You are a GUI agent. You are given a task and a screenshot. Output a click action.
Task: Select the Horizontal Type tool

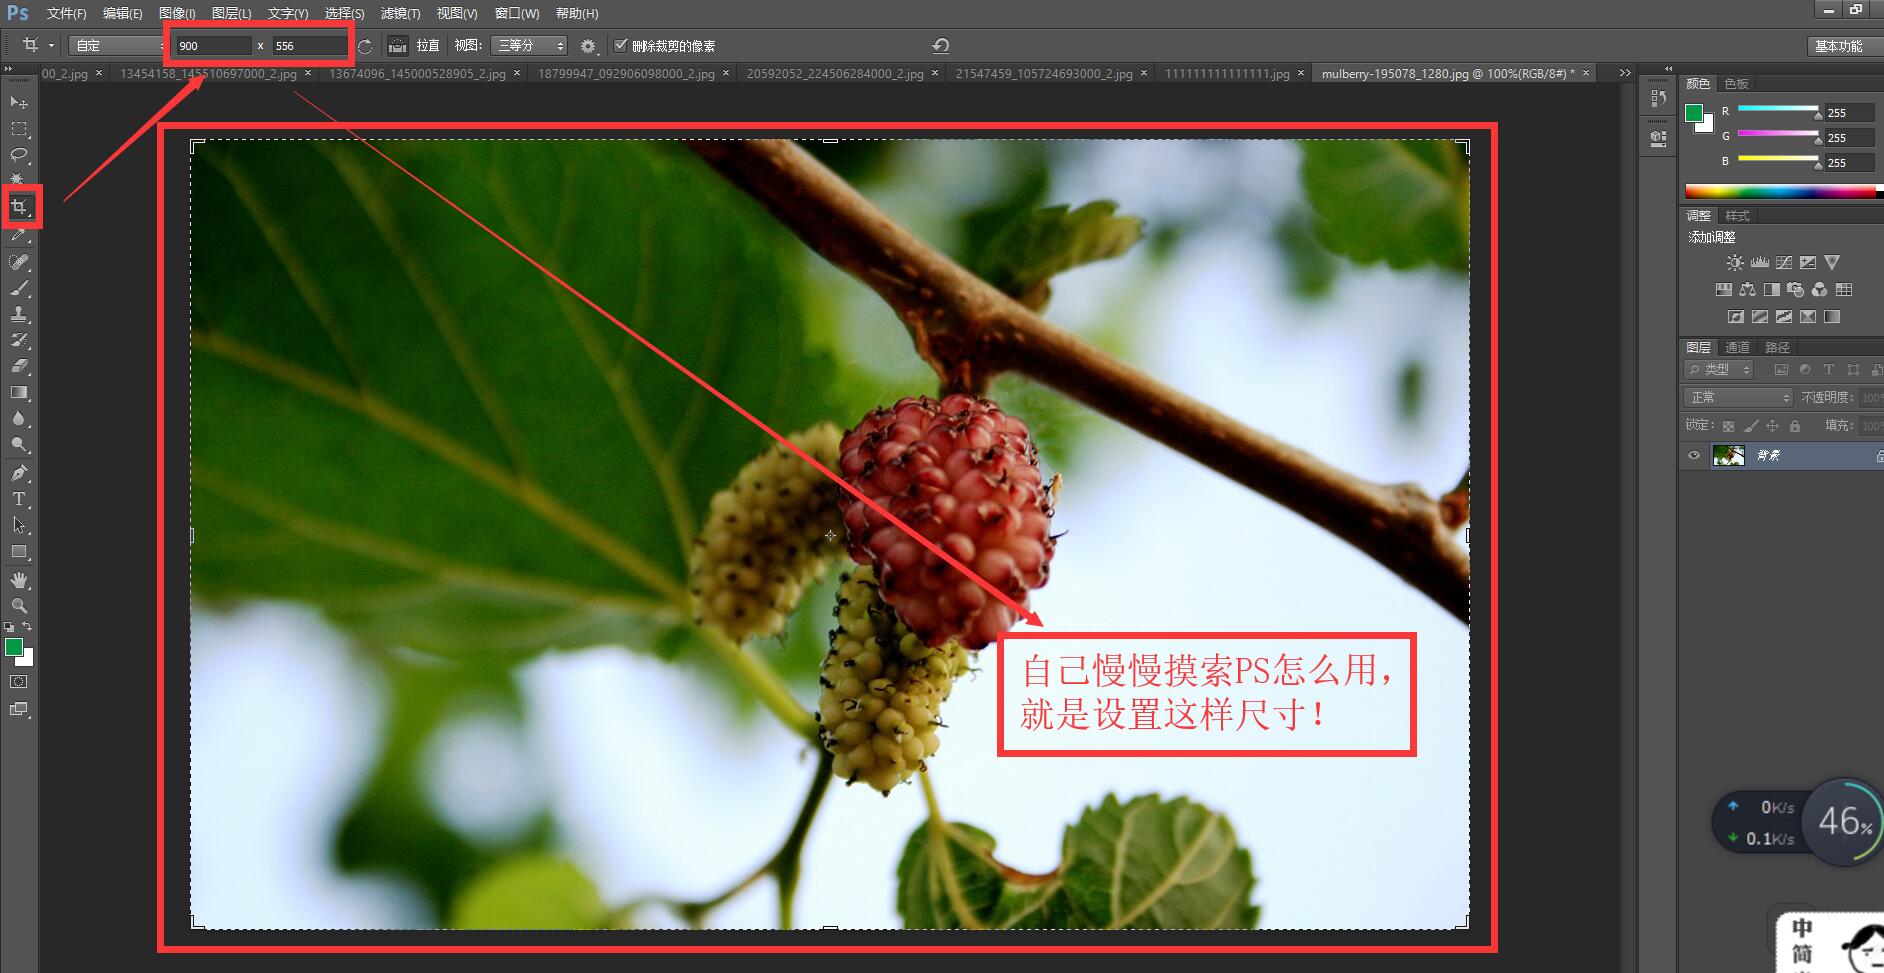[20, 499]
